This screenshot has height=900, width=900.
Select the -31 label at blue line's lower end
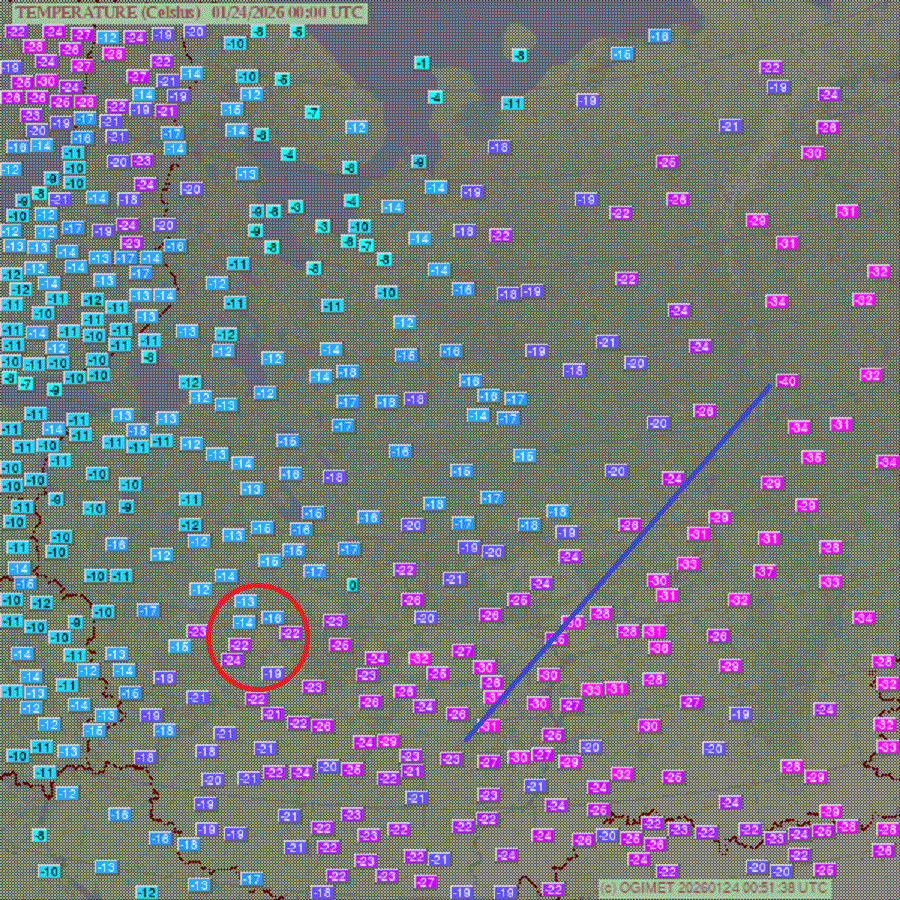(489, 726)
